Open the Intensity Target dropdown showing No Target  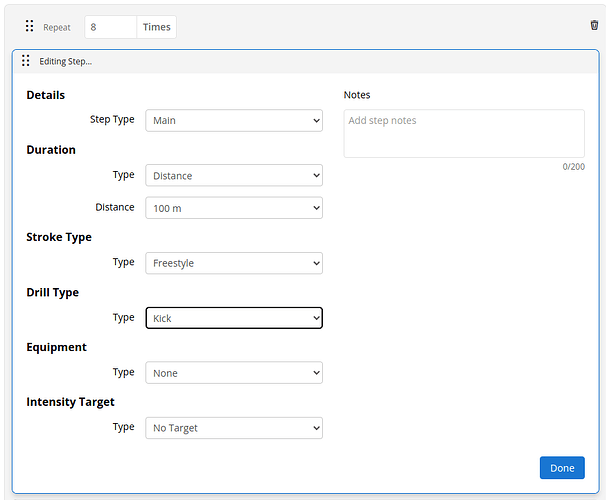point(234,428)
